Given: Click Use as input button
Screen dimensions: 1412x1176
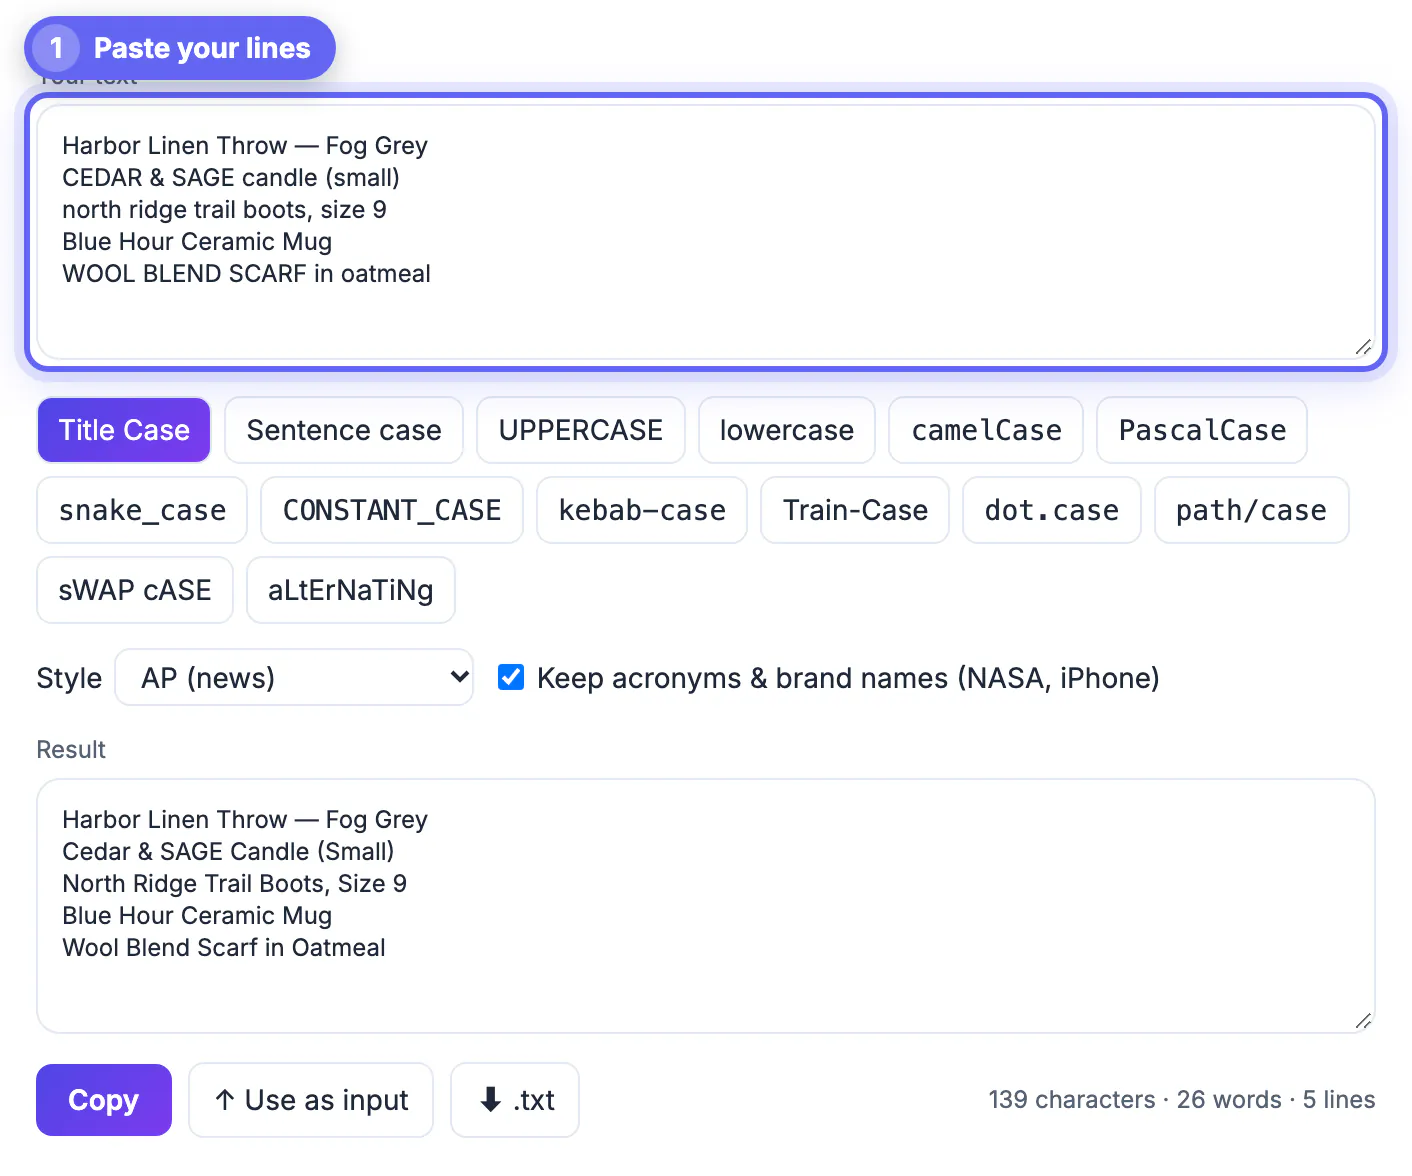Looking at the screenshot, I should pos(311,1100).
